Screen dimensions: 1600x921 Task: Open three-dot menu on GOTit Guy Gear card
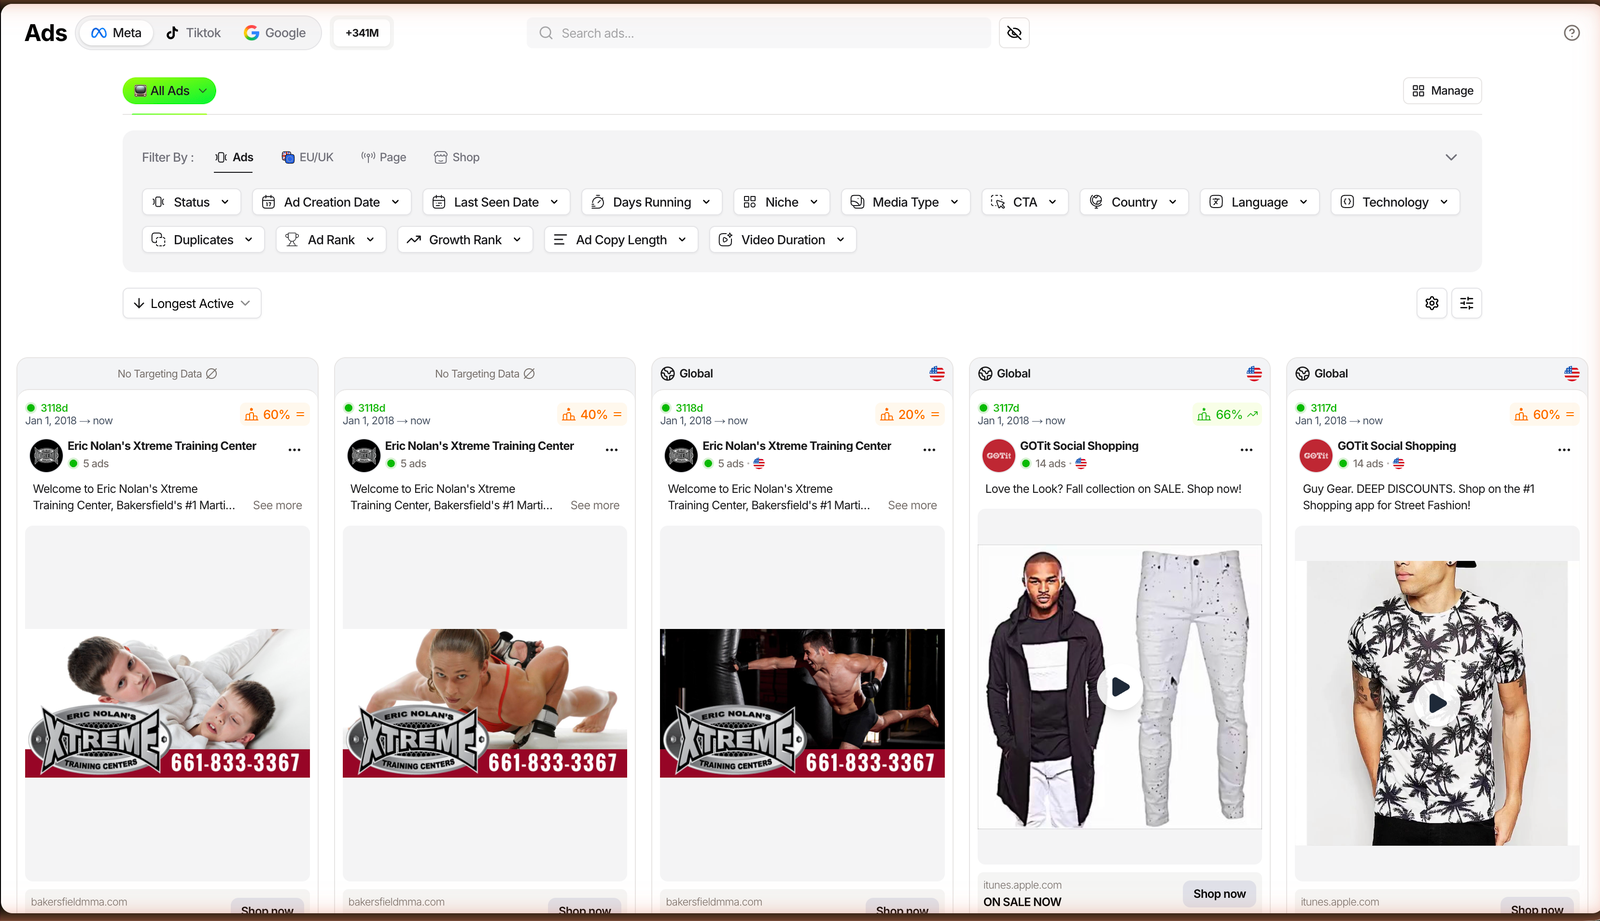(1564, 450)
